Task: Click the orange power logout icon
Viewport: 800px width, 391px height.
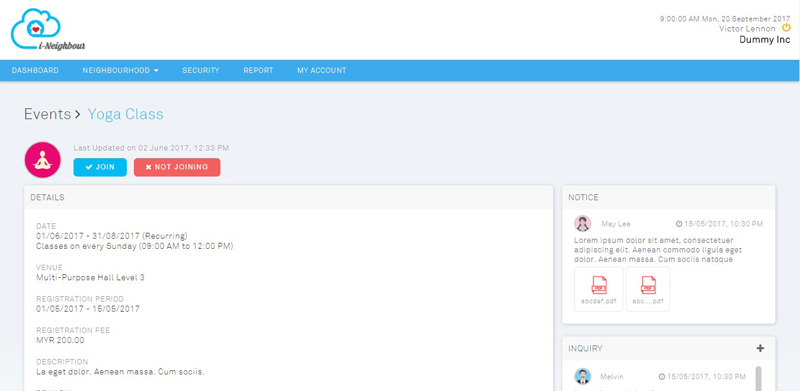Action: (786, 28)
